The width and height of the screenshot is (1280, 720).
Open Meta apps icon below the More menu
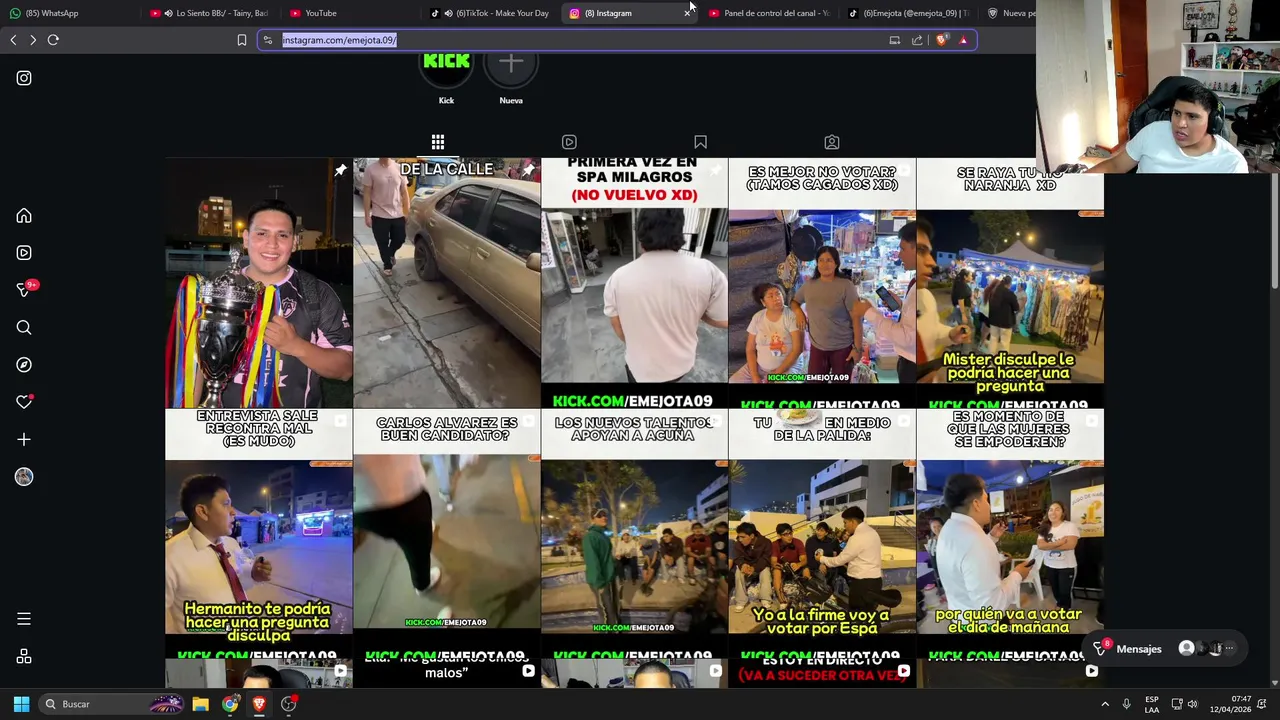24,656
